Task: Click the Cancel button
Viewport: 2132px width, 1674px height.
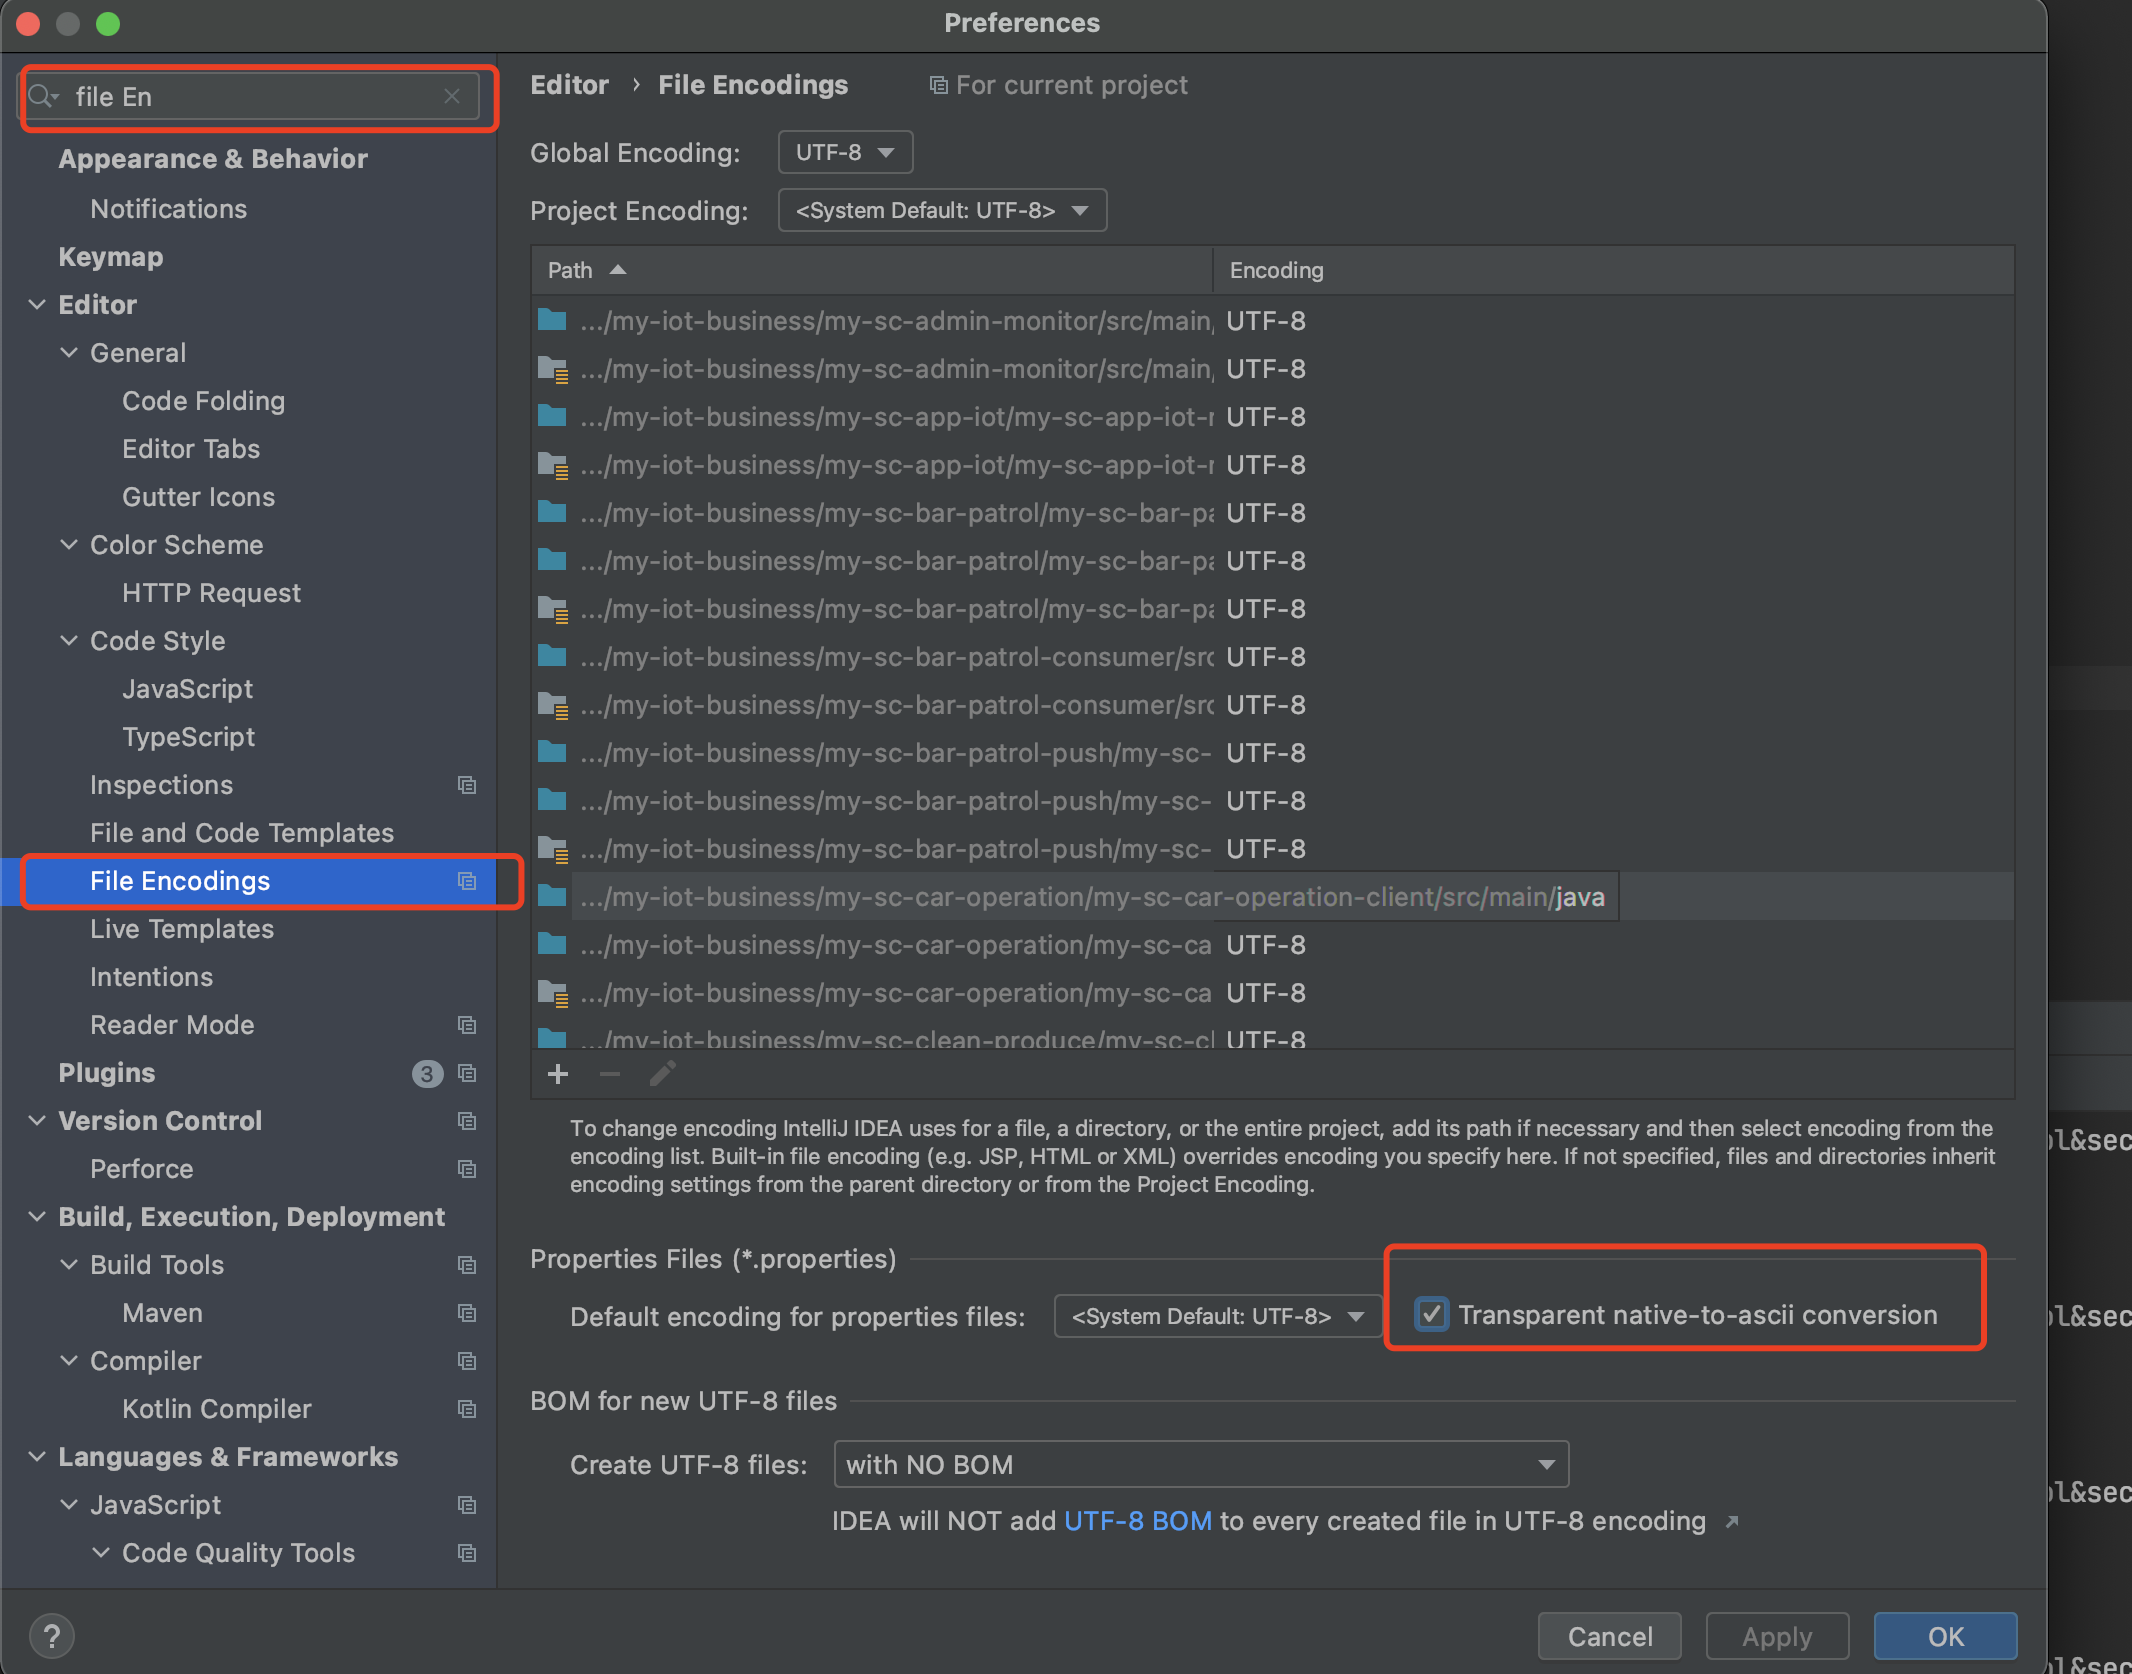Action: tap(1609, 1636)
